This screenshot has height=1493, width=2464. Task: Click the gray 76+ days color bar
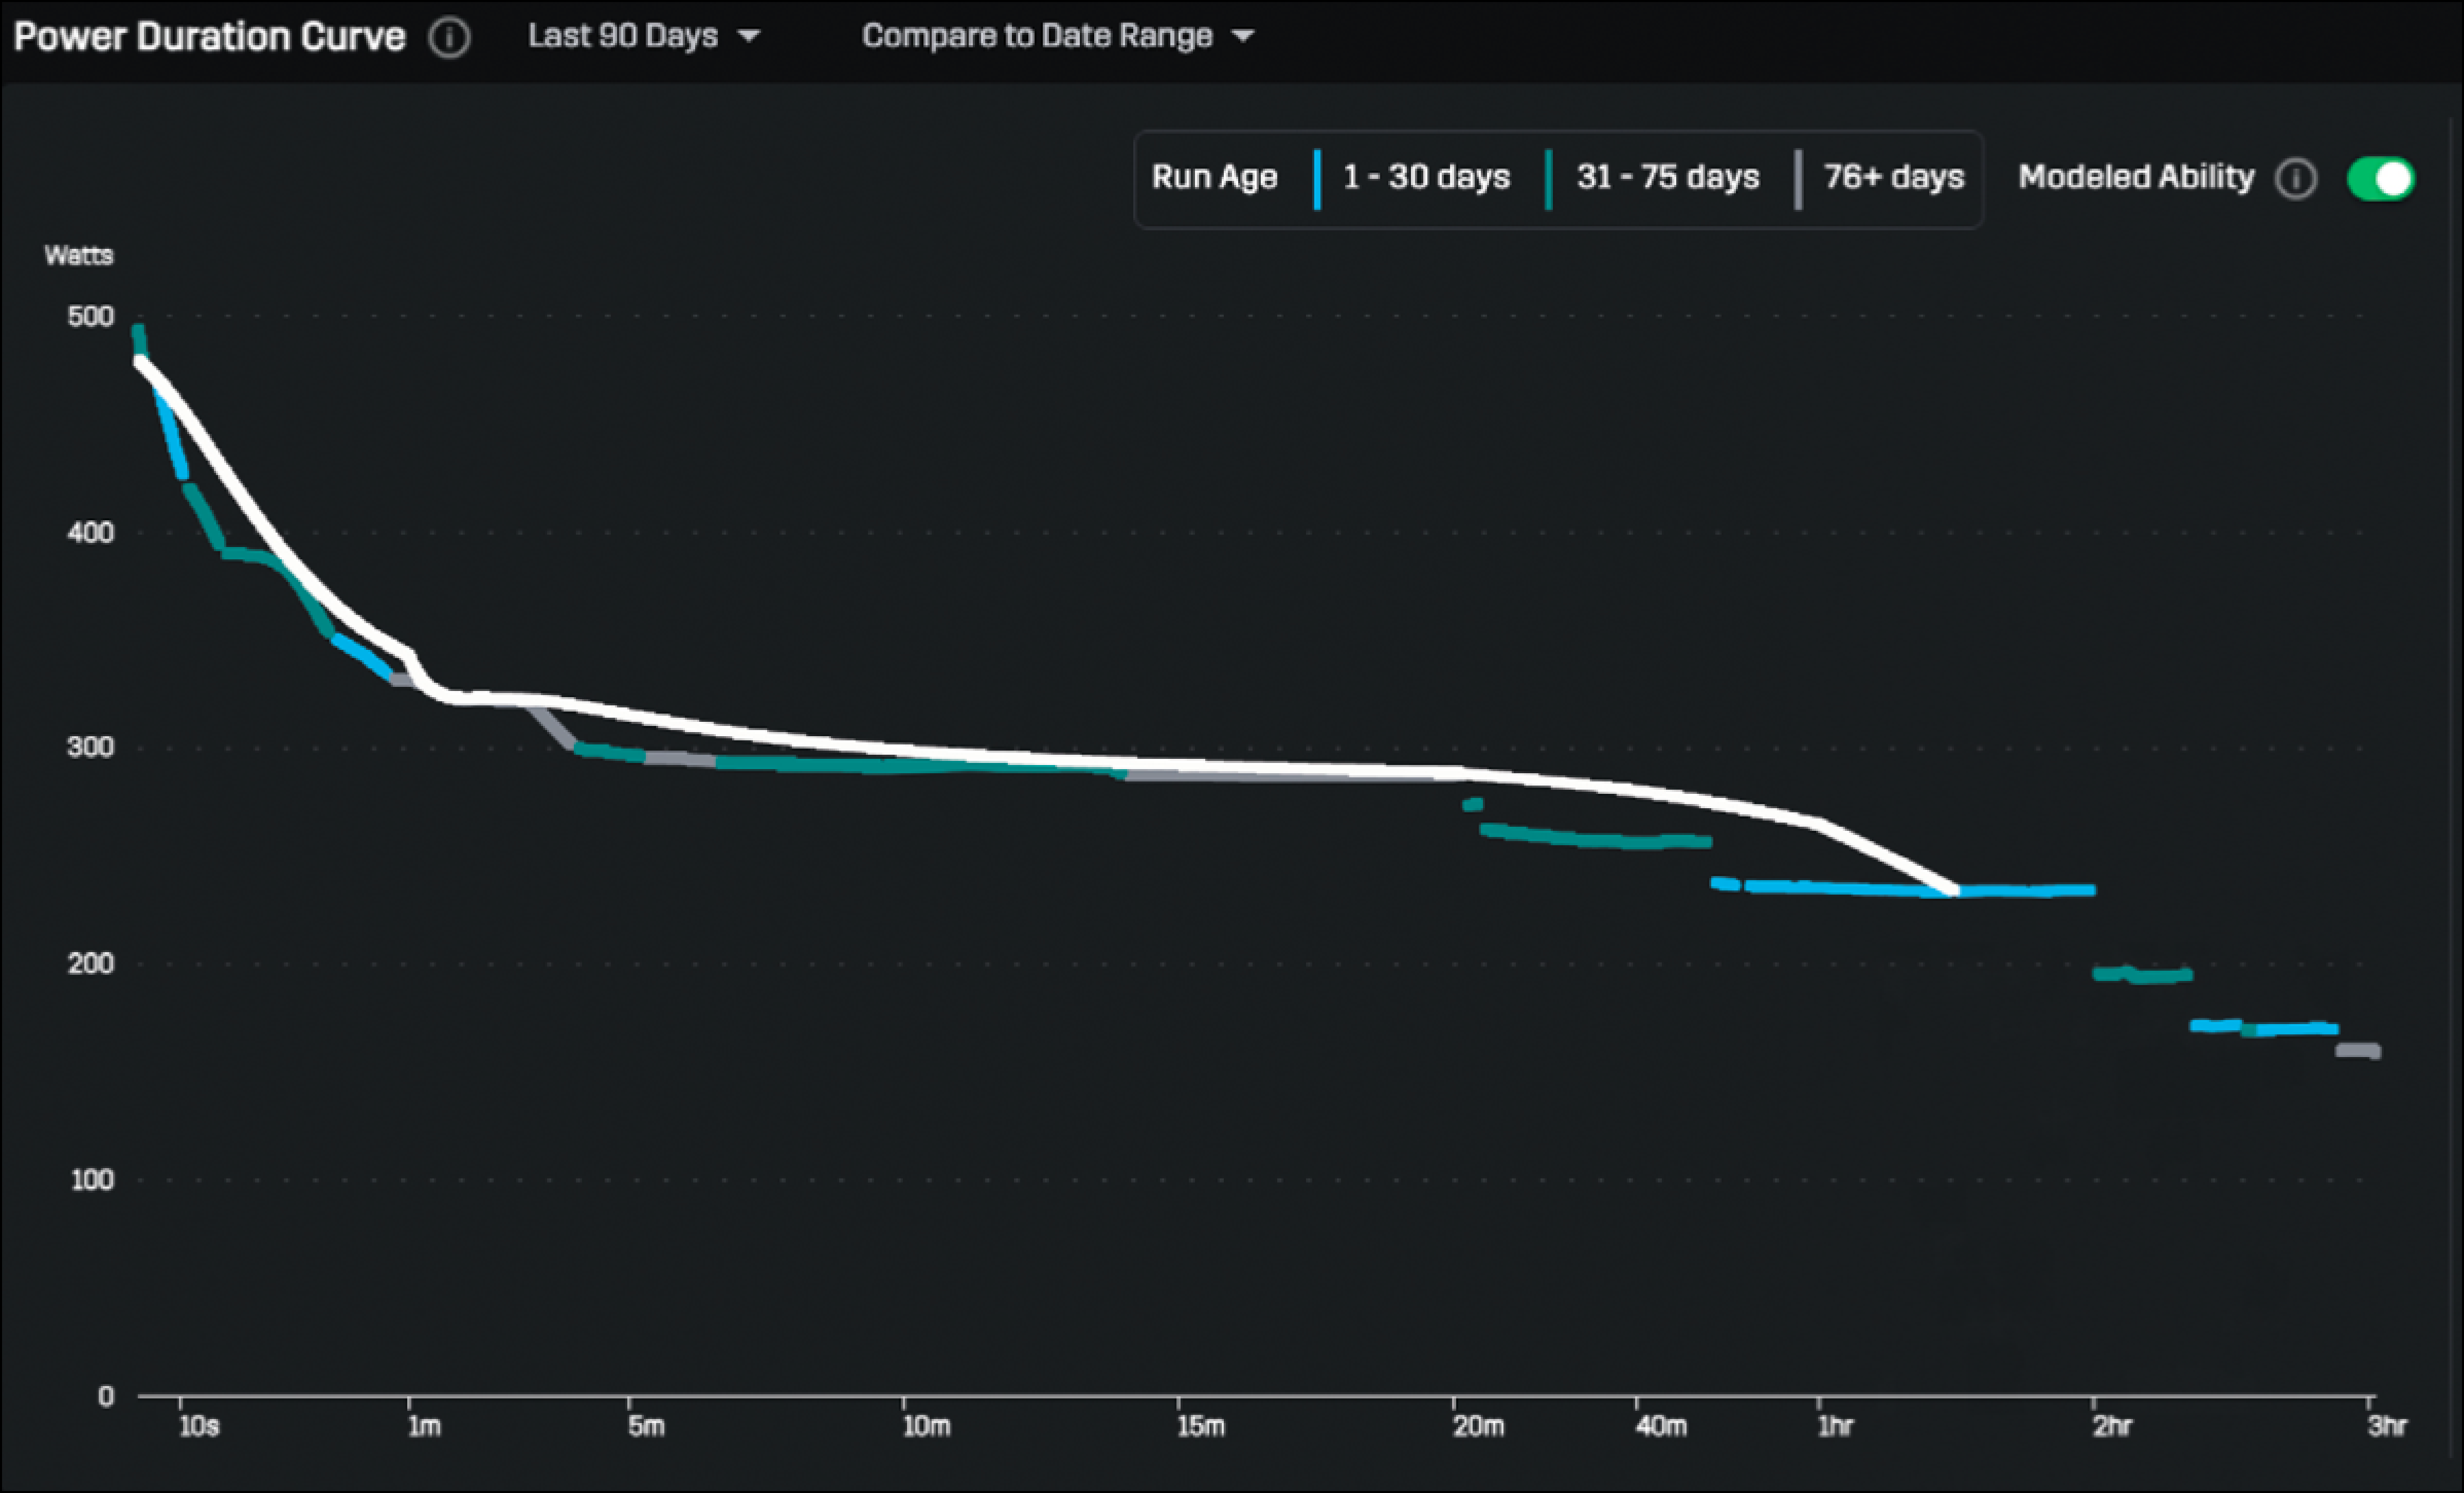click(1797, 179)
